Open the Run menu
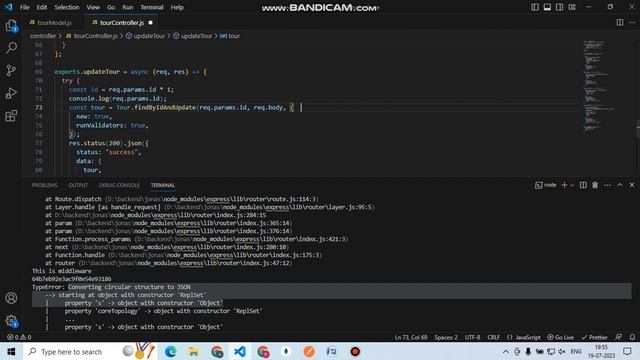 [128, 7]
